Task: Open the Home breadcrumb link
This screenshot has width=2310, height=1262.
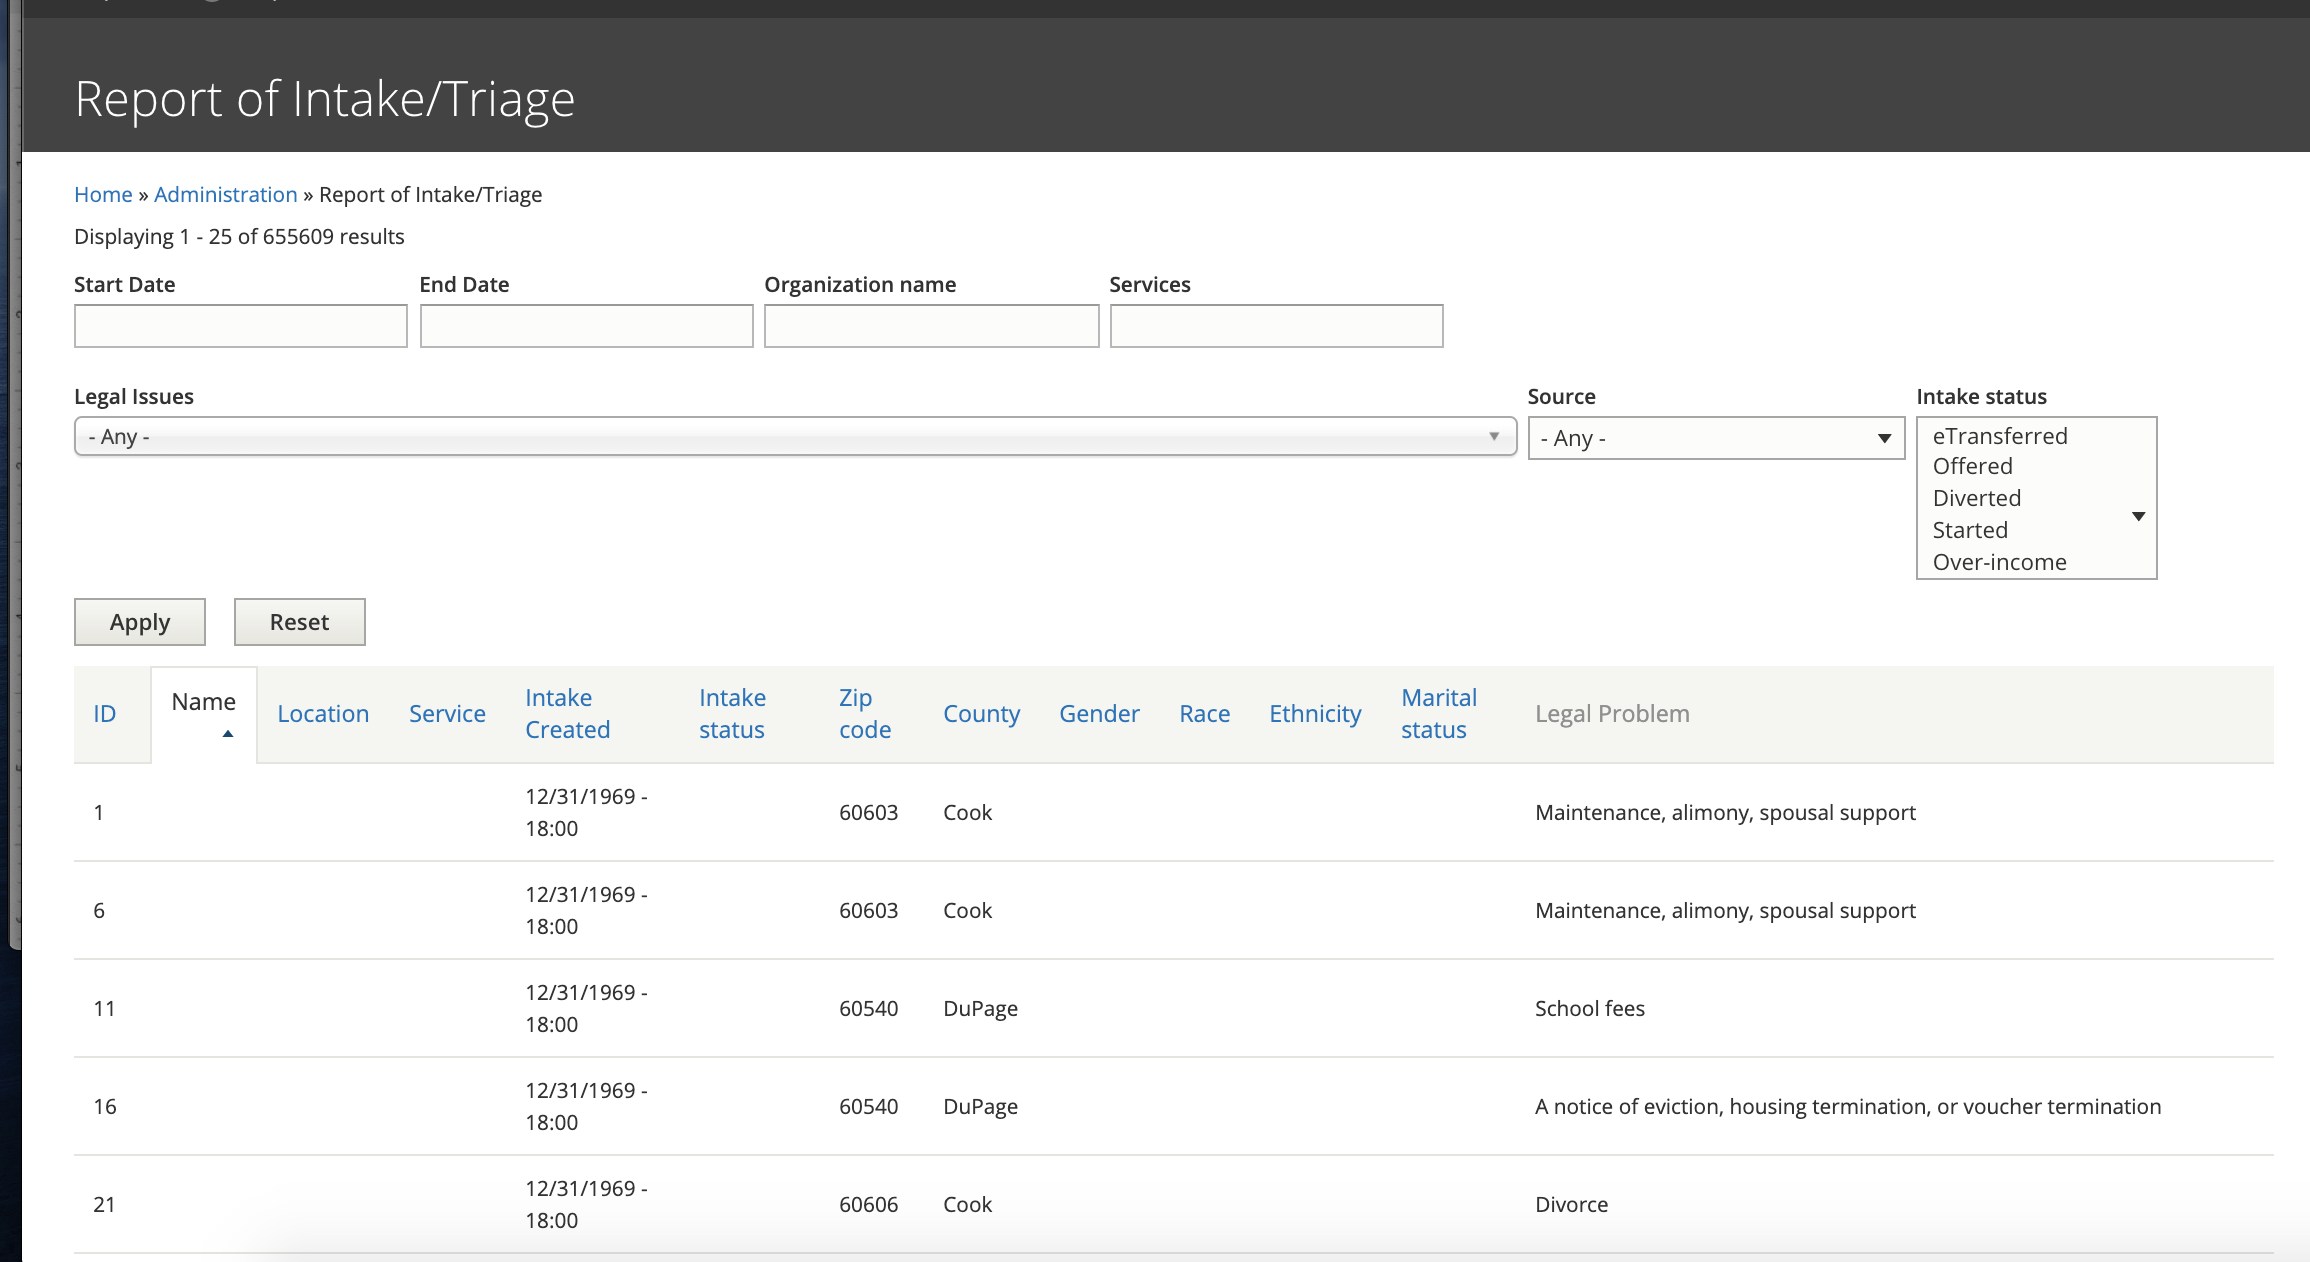Action: coord(103,194)
